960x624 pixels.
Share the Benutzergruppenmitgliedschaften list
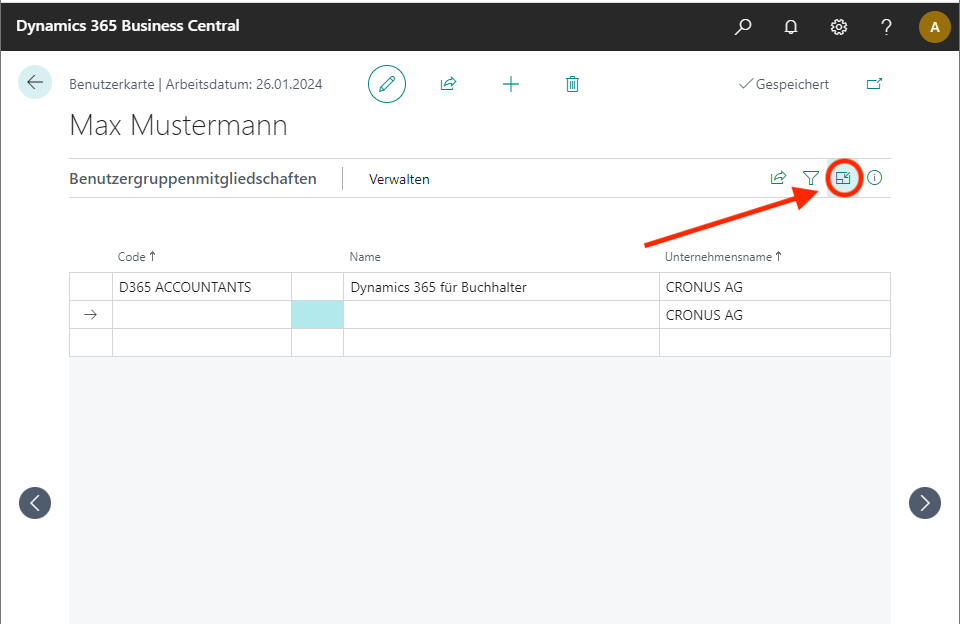[x=778, y=178]
